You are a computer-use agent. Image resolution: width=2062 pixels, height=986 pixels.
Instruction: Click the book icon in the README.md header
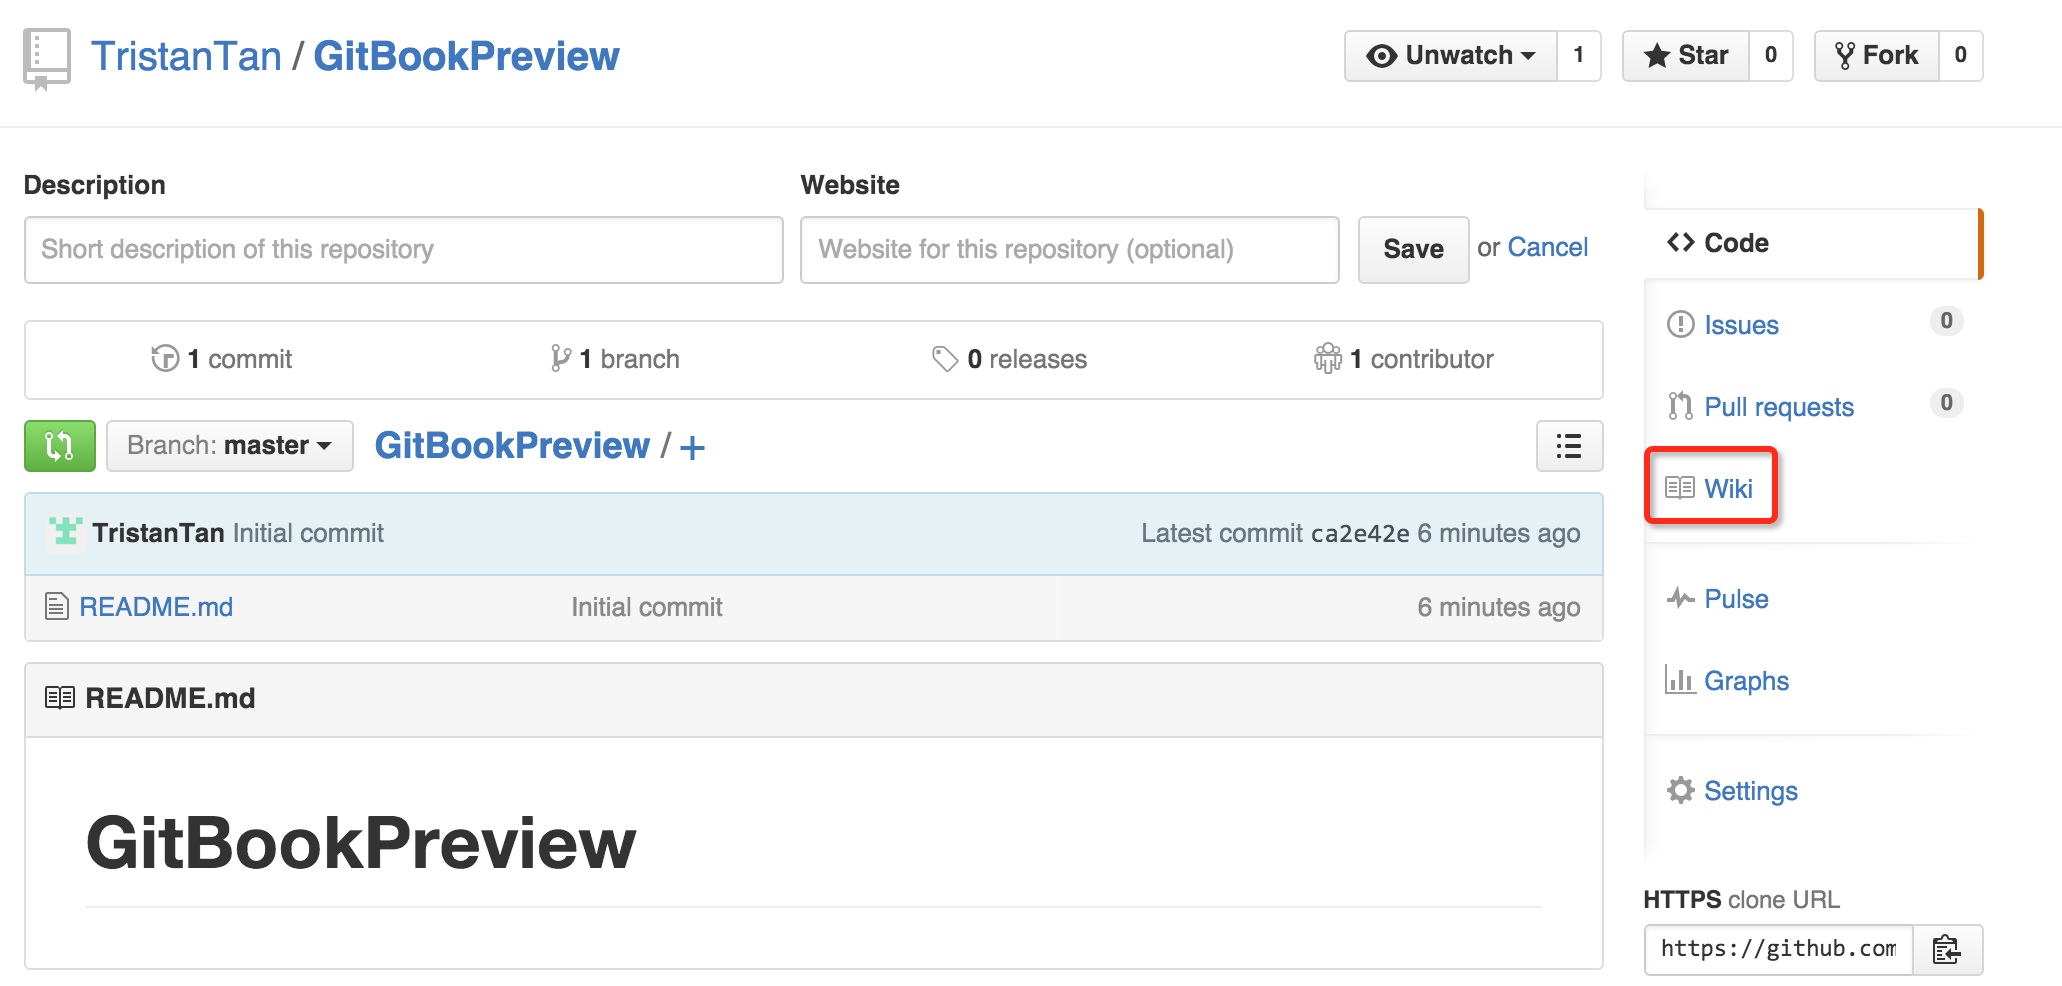[x=60, y=697]
